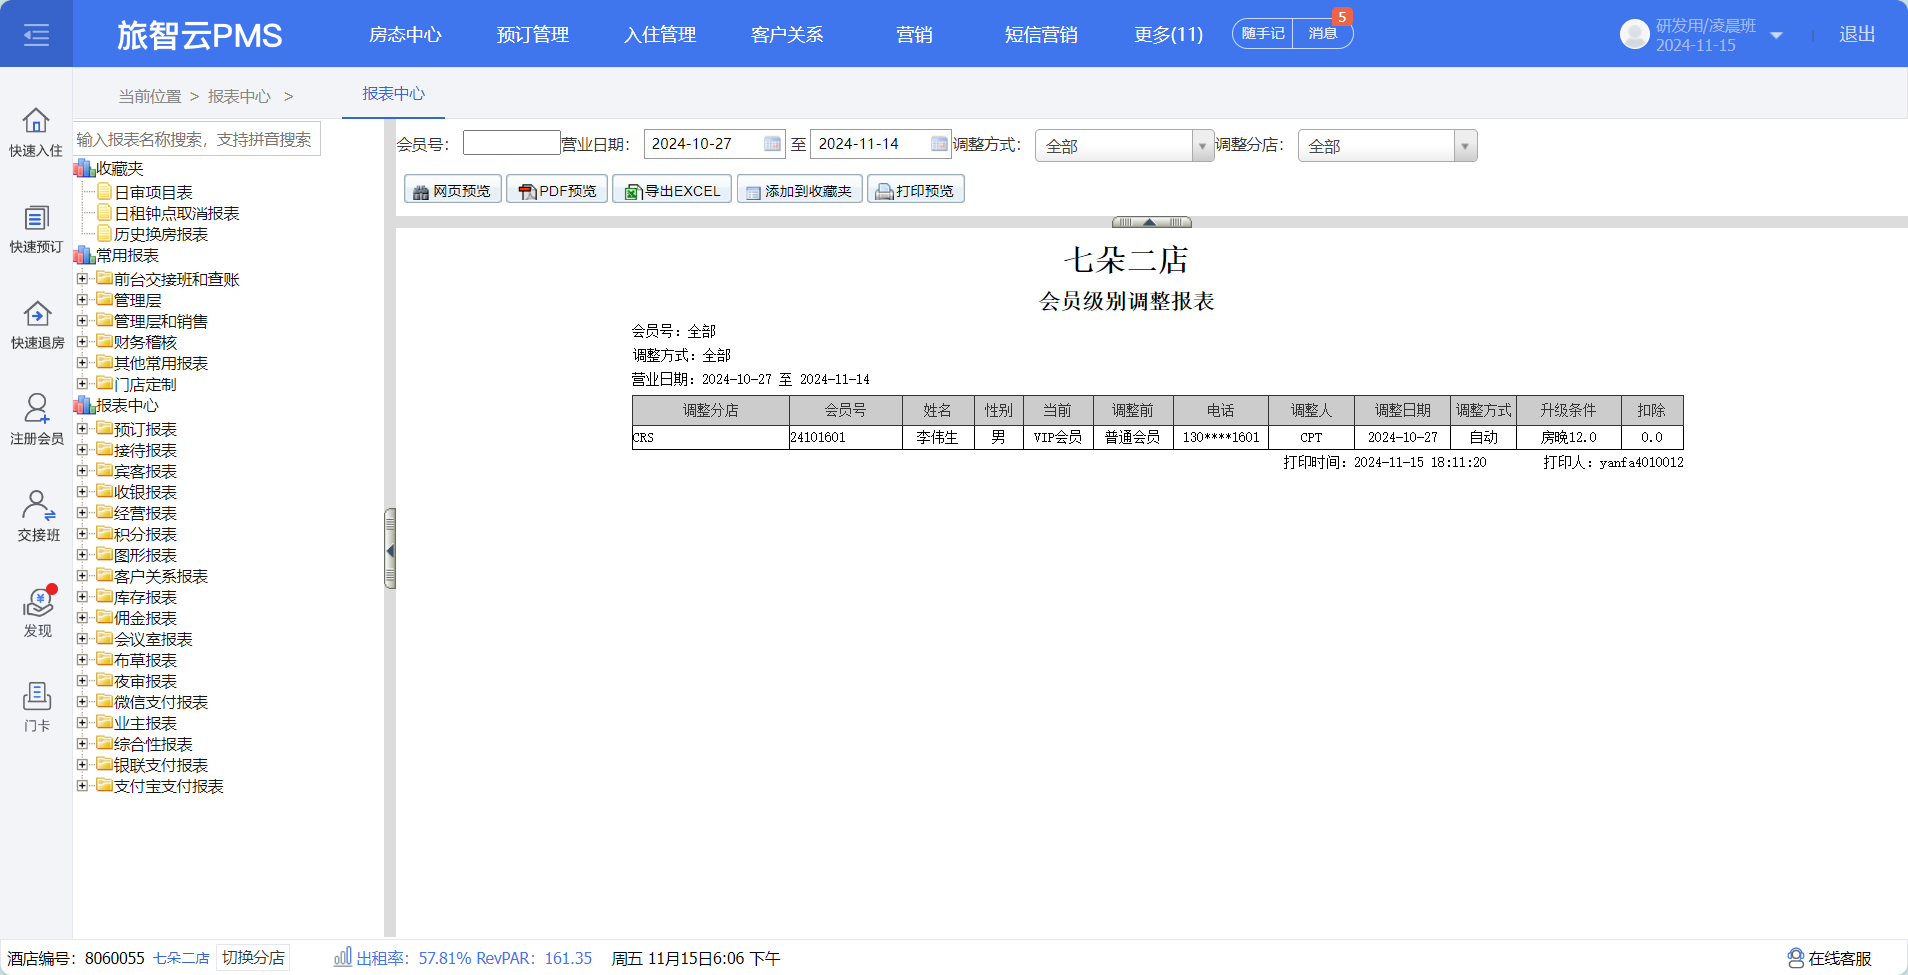Expand 前台交接班和查账 folder
This screenshot has width=1908, height=975.
[x=83, y=279]
